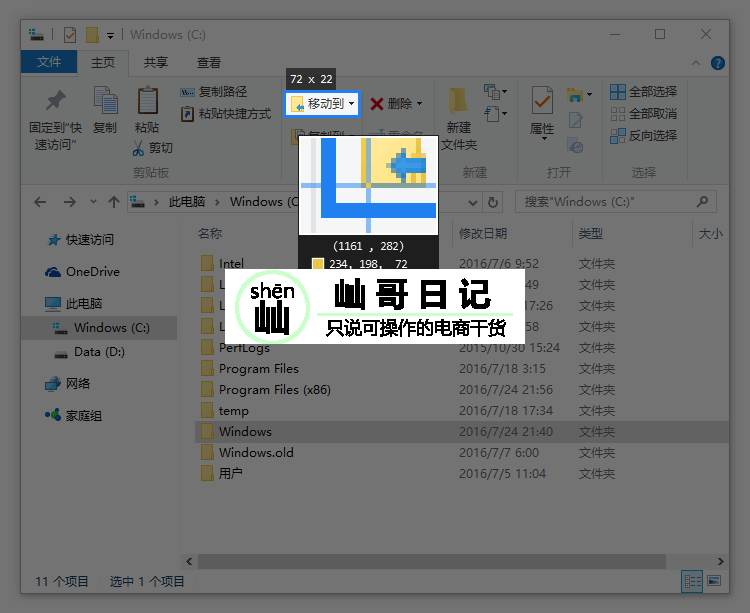Screen dimensions: 750x613
Task: Select Data (D:) in navigation pane
Action: [89, 352]
